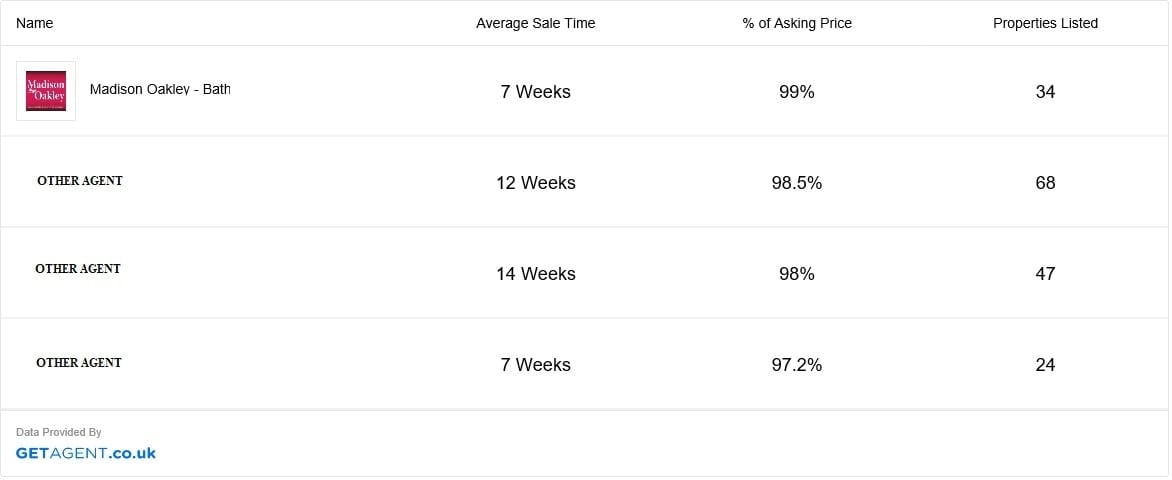This screenshot has height=480, width=1172.
Task: Click the 97.2% asking price value
Action: 797,365
